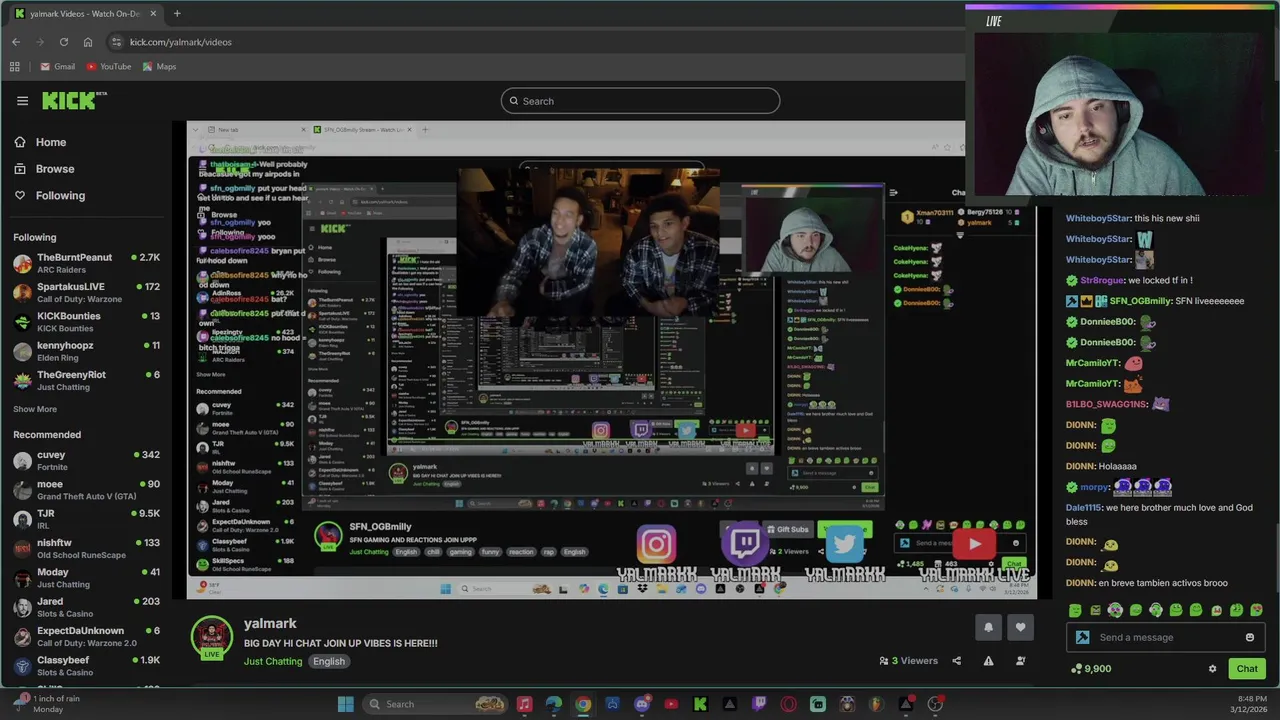Click yalmark streamer avatar below video
Viewport: 1280px width, 720px height.
[212, 637]
